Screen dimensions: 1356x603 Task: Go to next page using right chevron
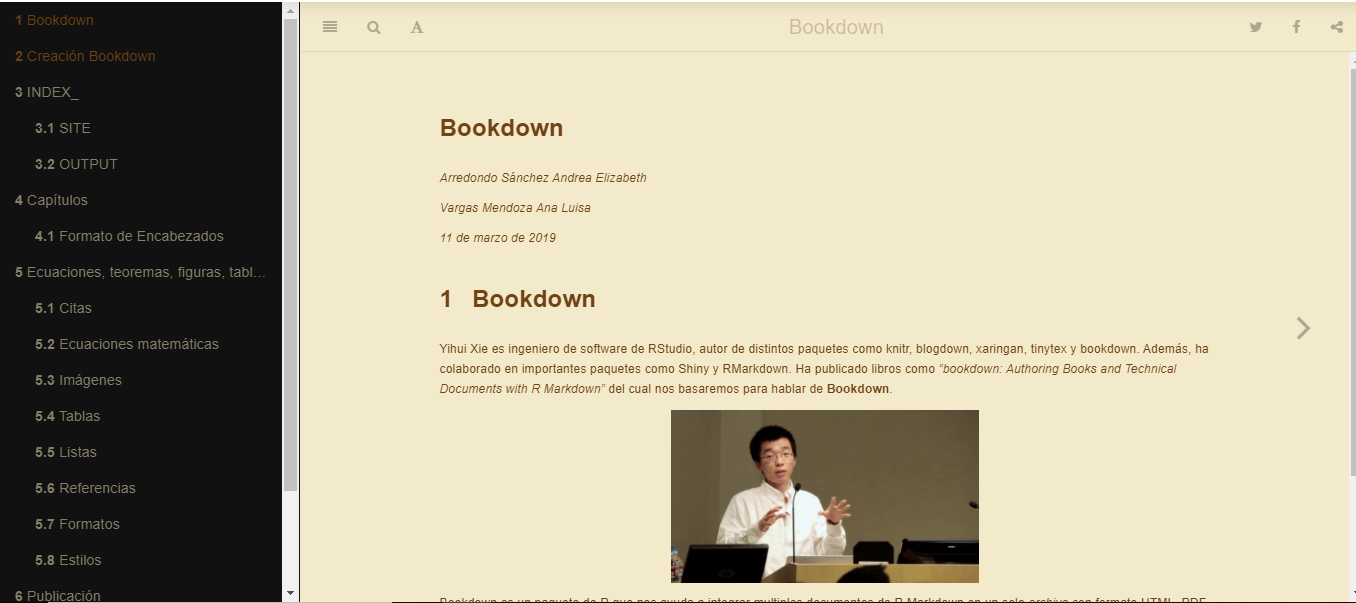1303,328
